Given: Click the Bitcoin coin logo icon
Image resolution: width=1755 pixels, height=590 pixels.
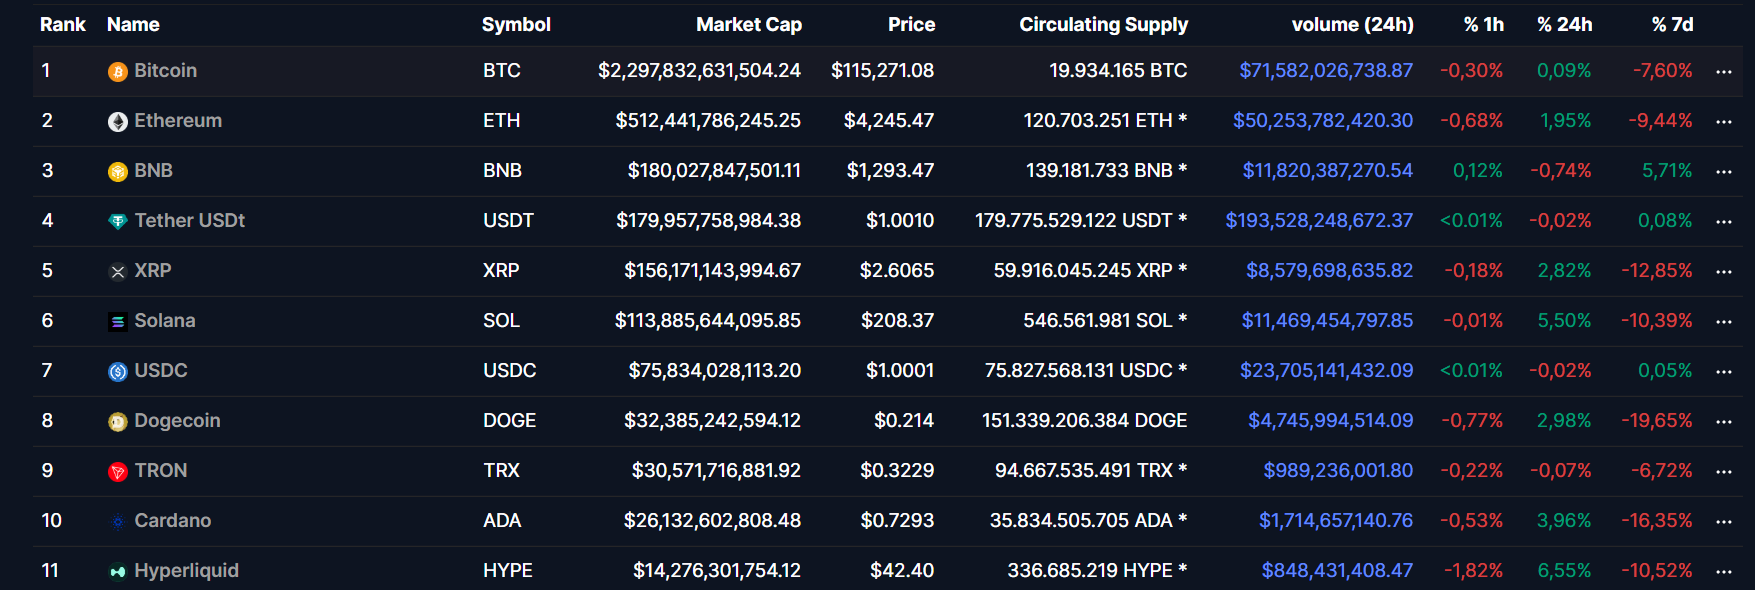Looking at the screenshot, I should 117,72.
